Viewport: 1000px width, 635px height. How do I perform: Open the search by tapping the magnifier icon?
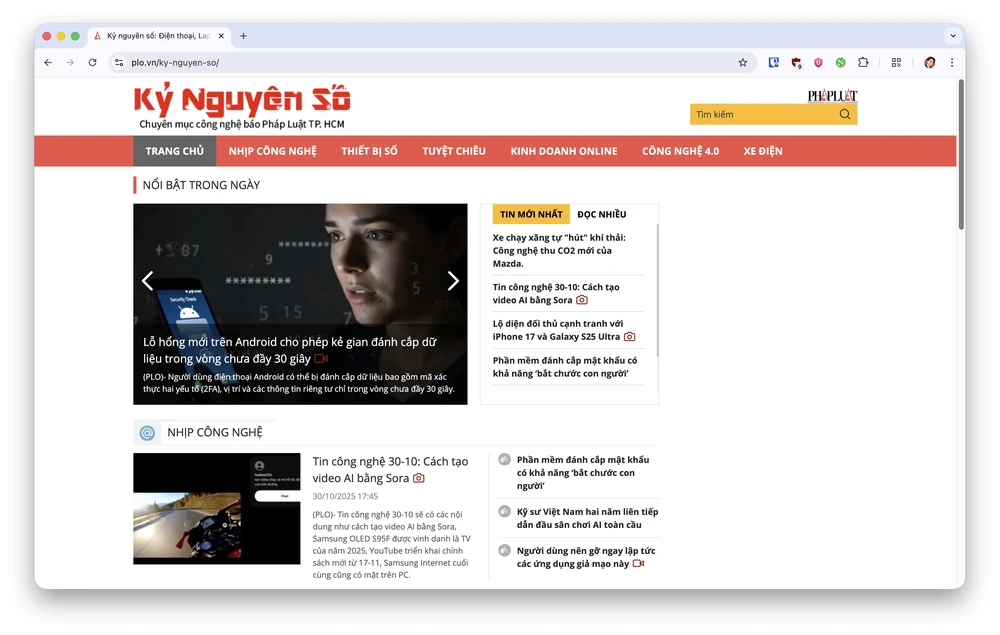point(845,114)
